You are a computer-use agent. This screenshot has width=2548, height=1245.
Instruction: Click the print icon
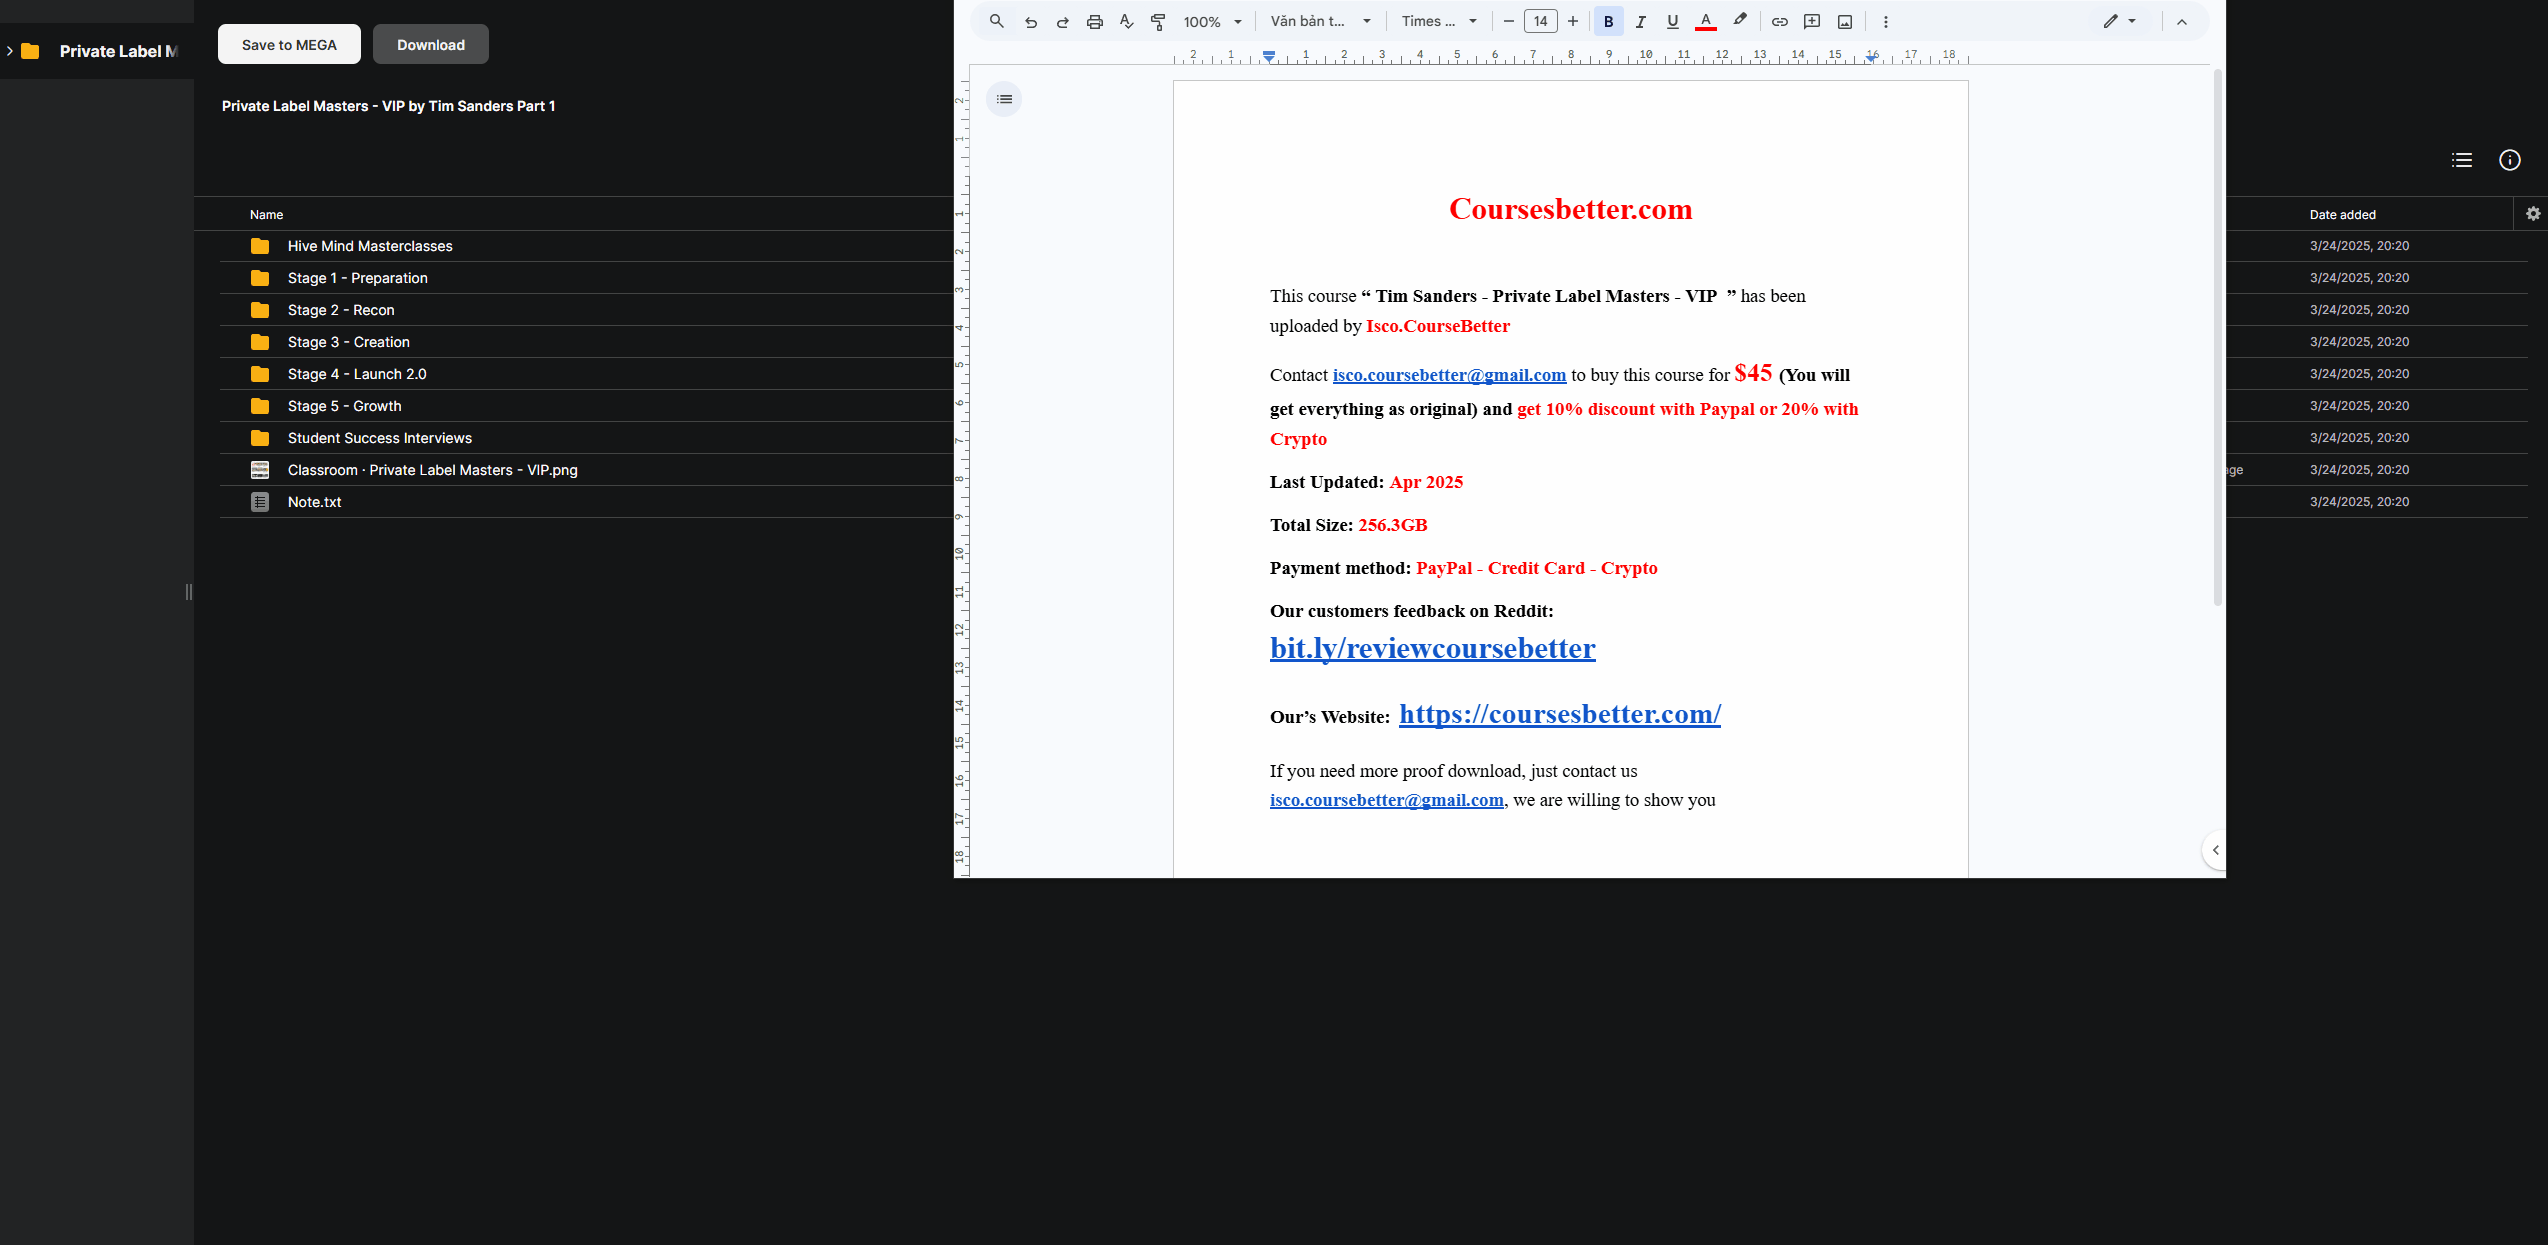coord(1094,22)
